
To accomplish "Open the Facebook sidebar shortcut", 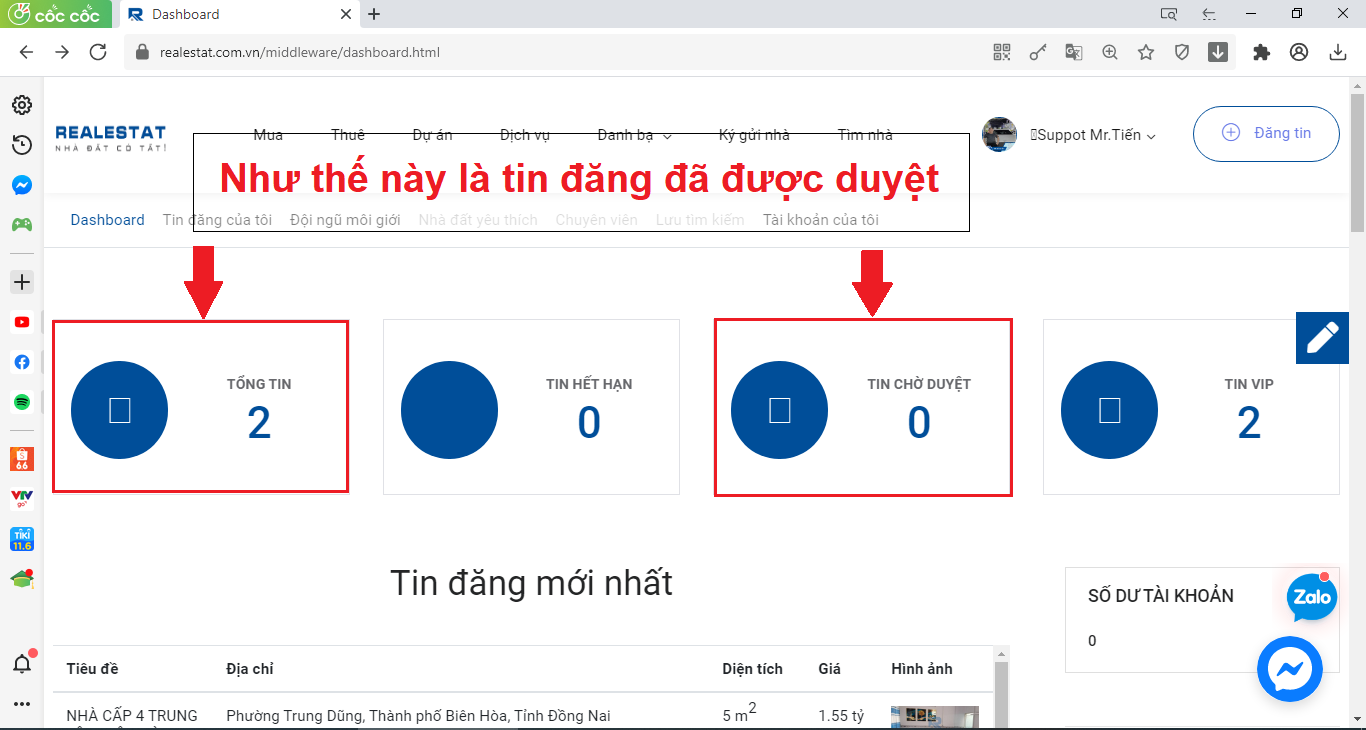I will pos(21,362).
